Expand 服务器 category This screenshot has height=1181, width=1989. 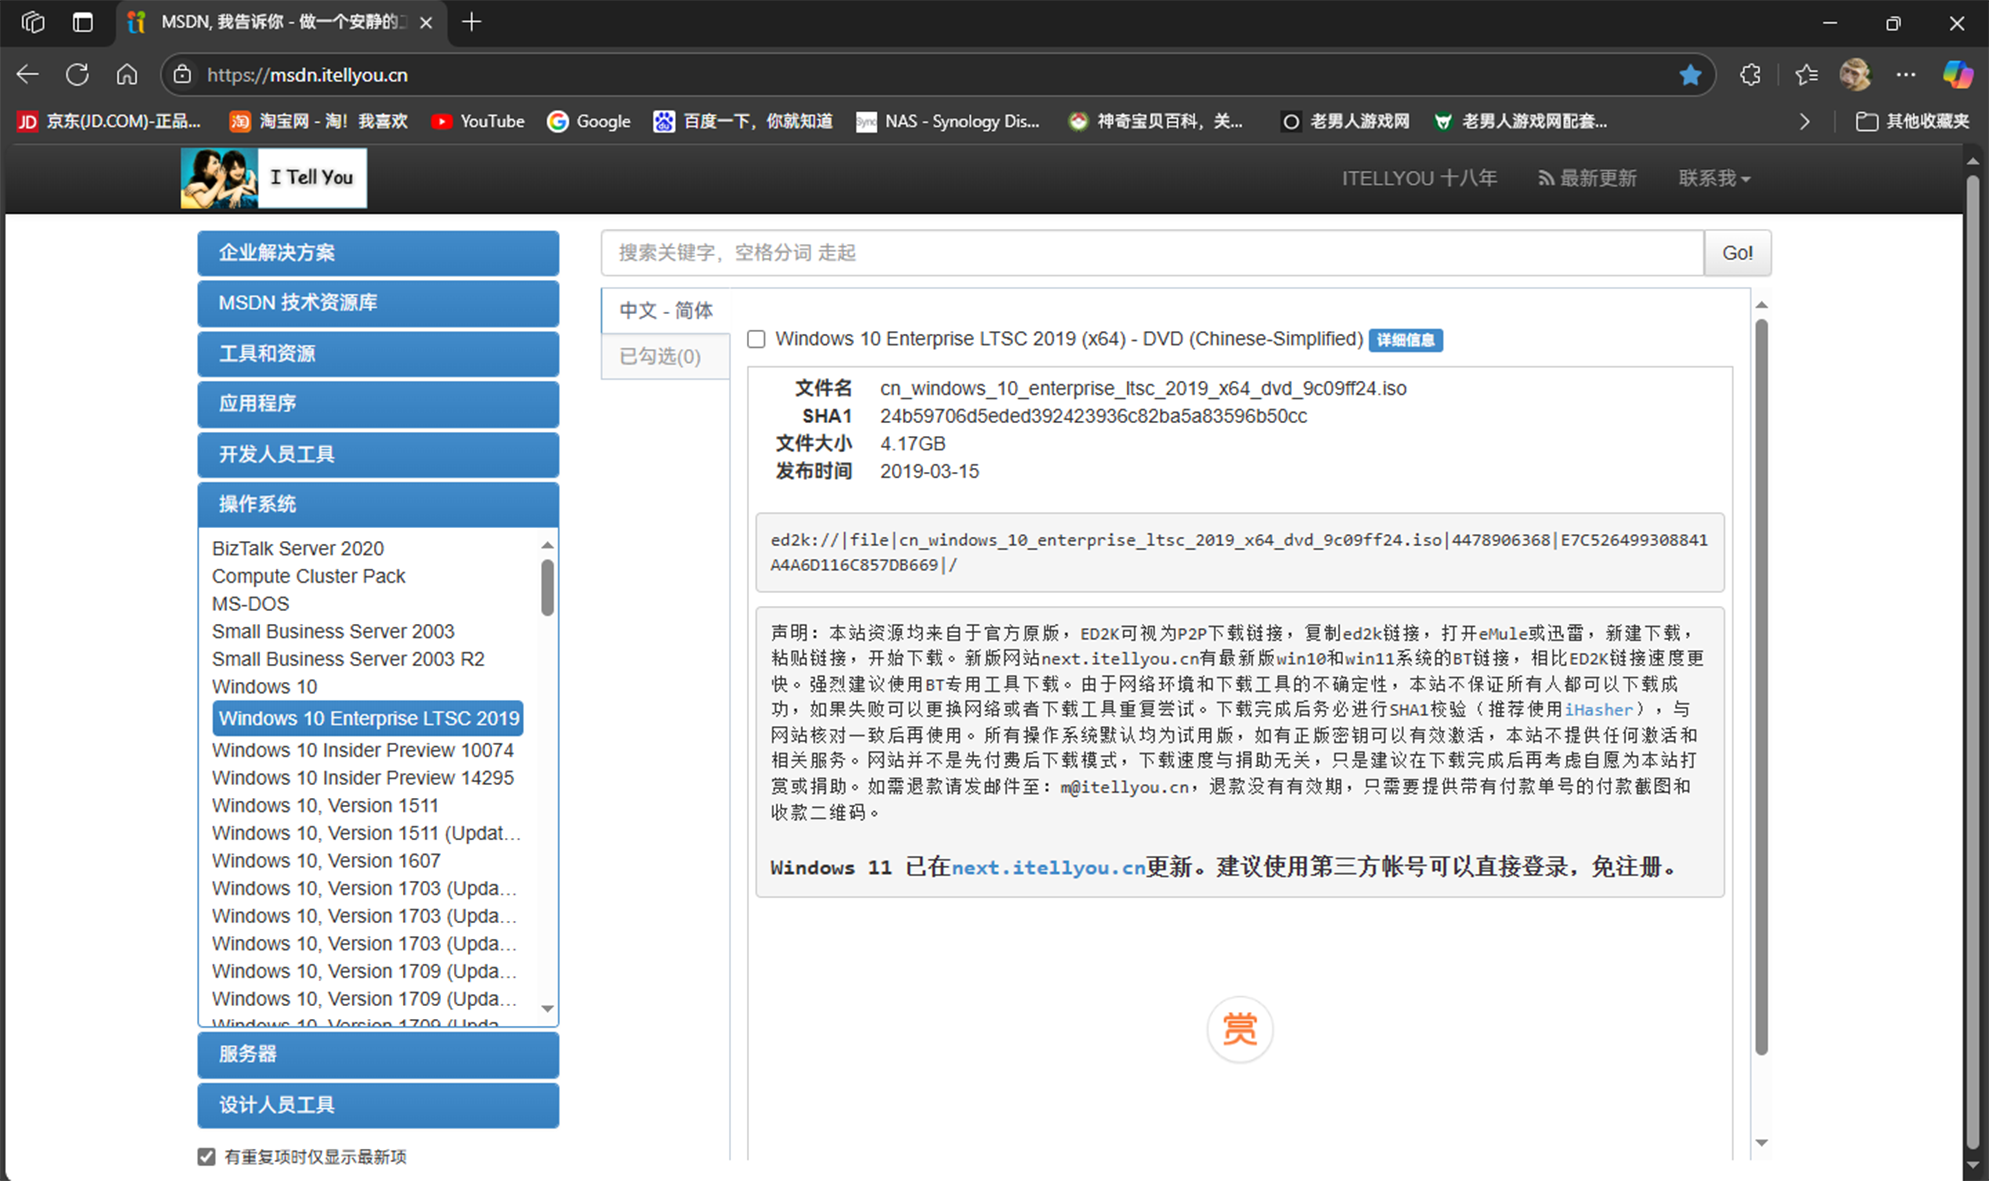(378, 1054)
